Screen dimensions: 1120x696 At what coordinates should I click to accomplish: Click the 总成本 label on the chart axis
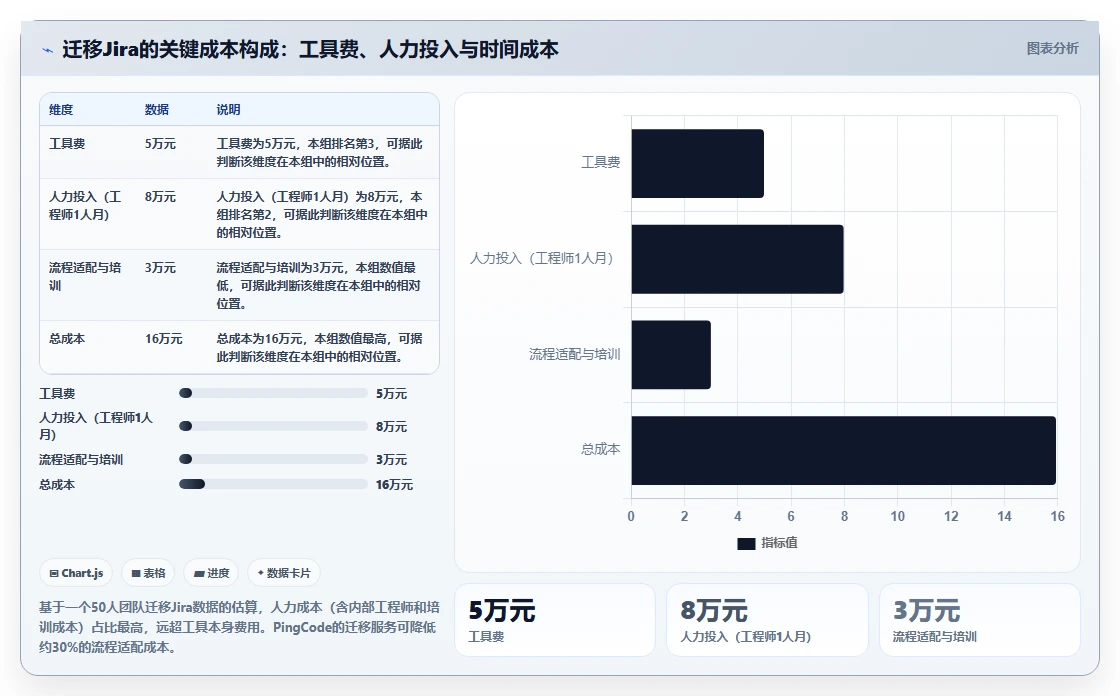click(x=600, y=449)
